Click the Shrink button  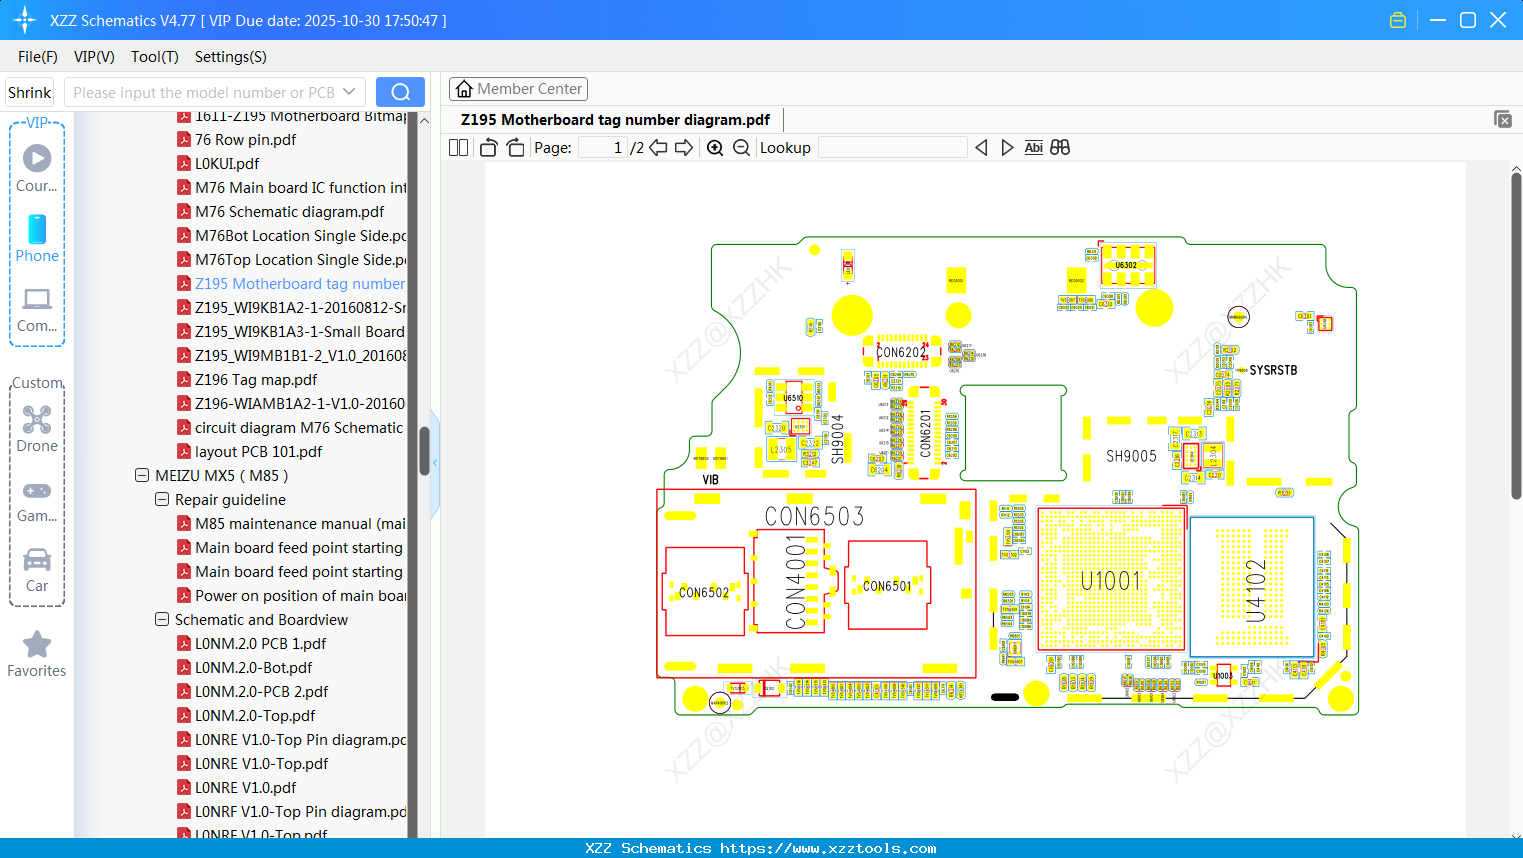[x=29, y=91]
